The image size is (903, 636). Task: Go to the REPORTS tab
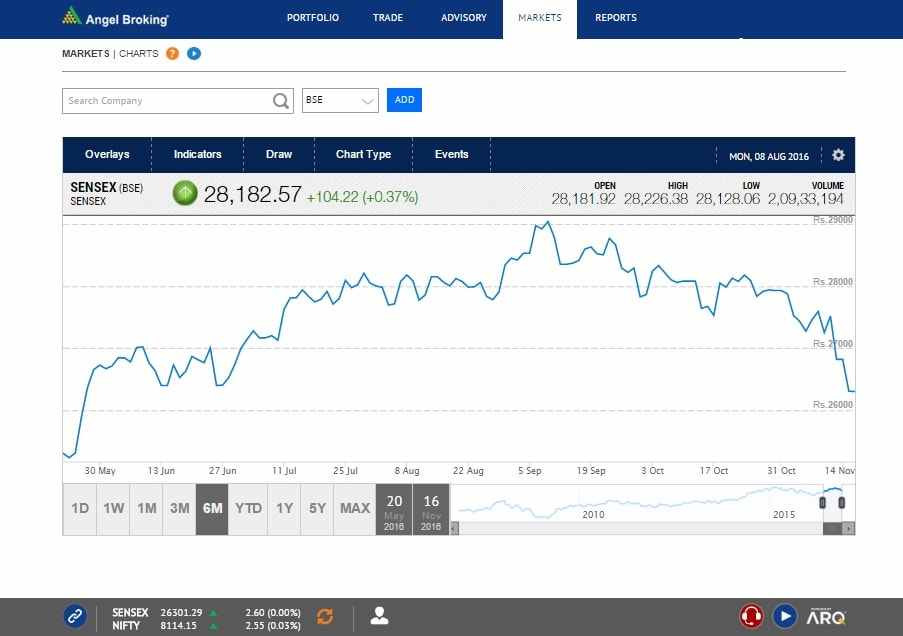[x=615, y=18]
